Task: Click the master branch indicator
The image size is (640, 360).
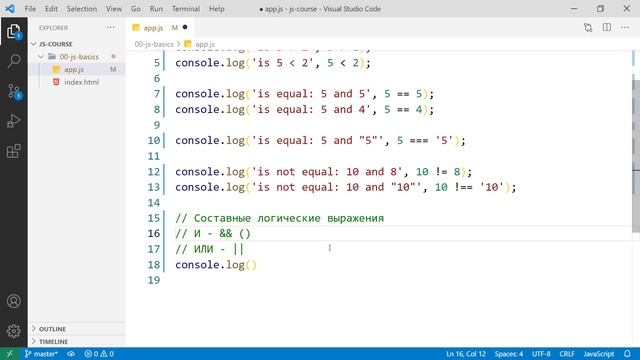Action: (41, 354)
